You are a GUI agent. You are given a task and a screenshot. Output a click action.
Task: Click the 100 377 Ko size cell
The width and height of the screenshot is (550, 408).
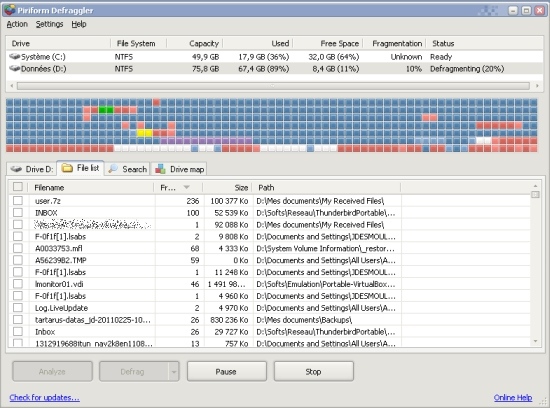[x=229, y=201]
